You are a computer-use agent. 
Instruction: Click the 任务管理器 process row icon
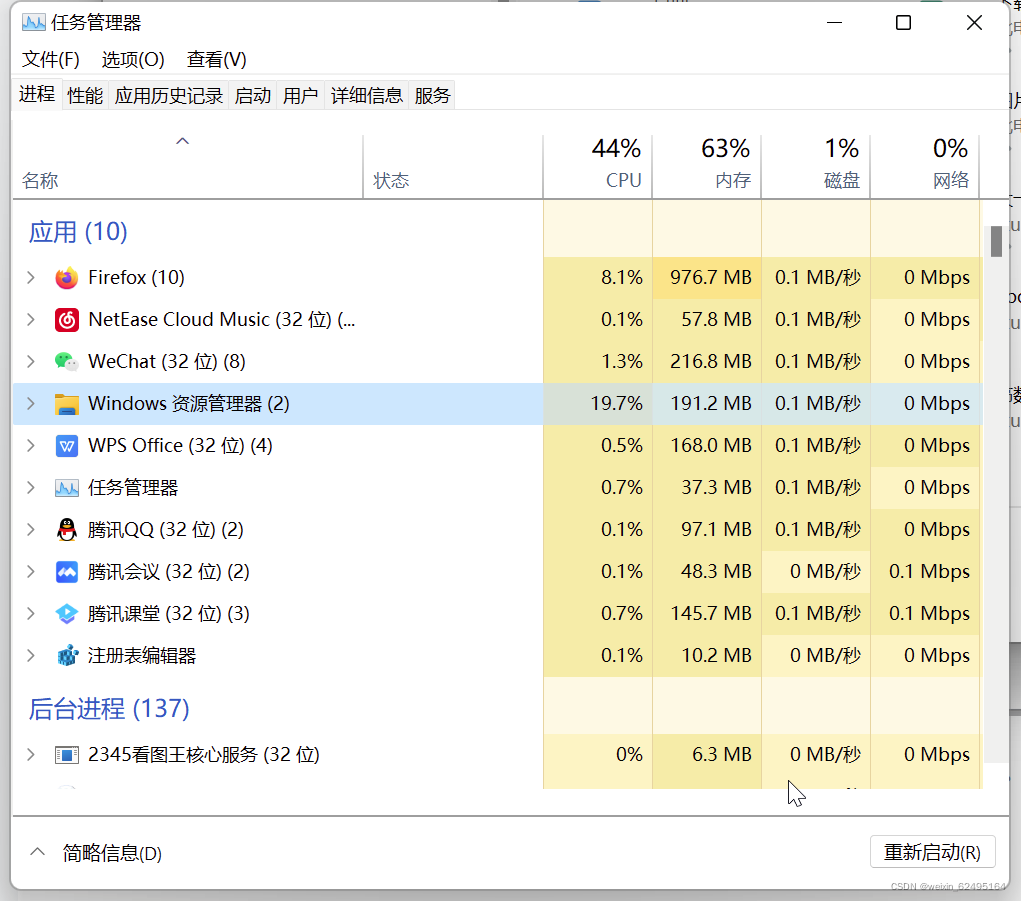click(x=66, y=488)
